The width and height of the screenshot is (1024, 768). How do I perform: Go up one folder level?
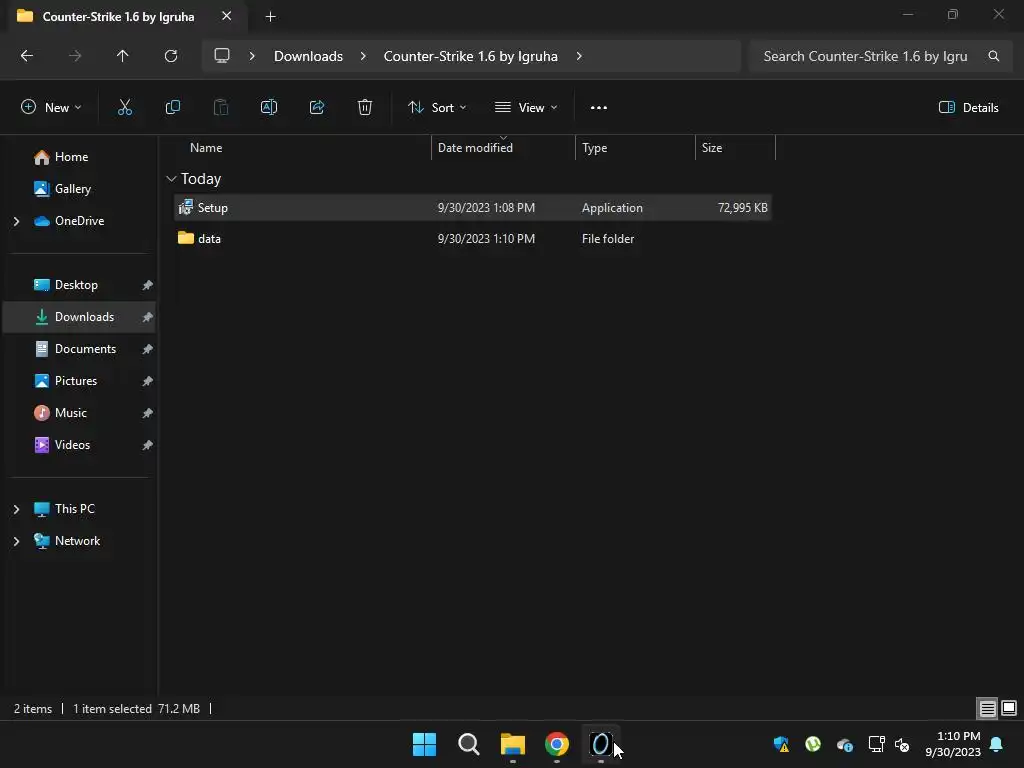[x=123, y=56]
